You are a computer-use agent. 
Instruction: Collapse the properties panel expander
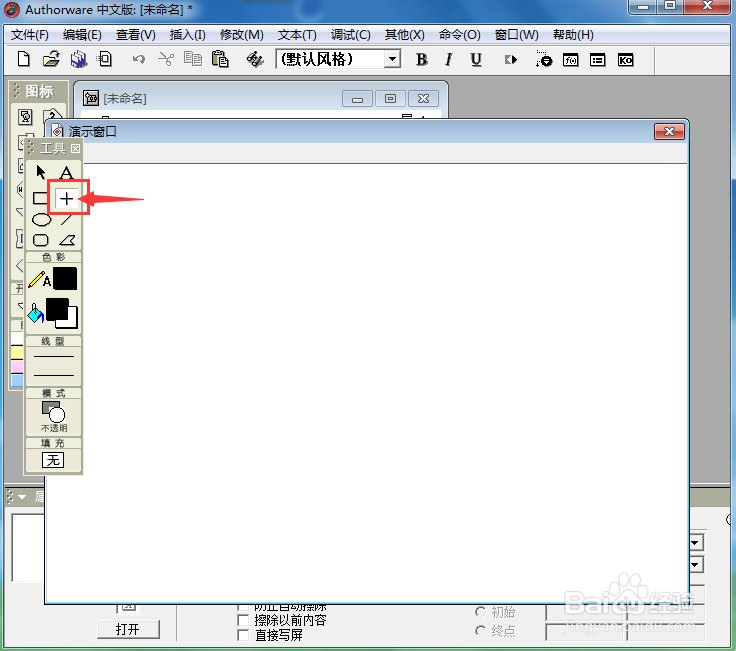(22, 497)
